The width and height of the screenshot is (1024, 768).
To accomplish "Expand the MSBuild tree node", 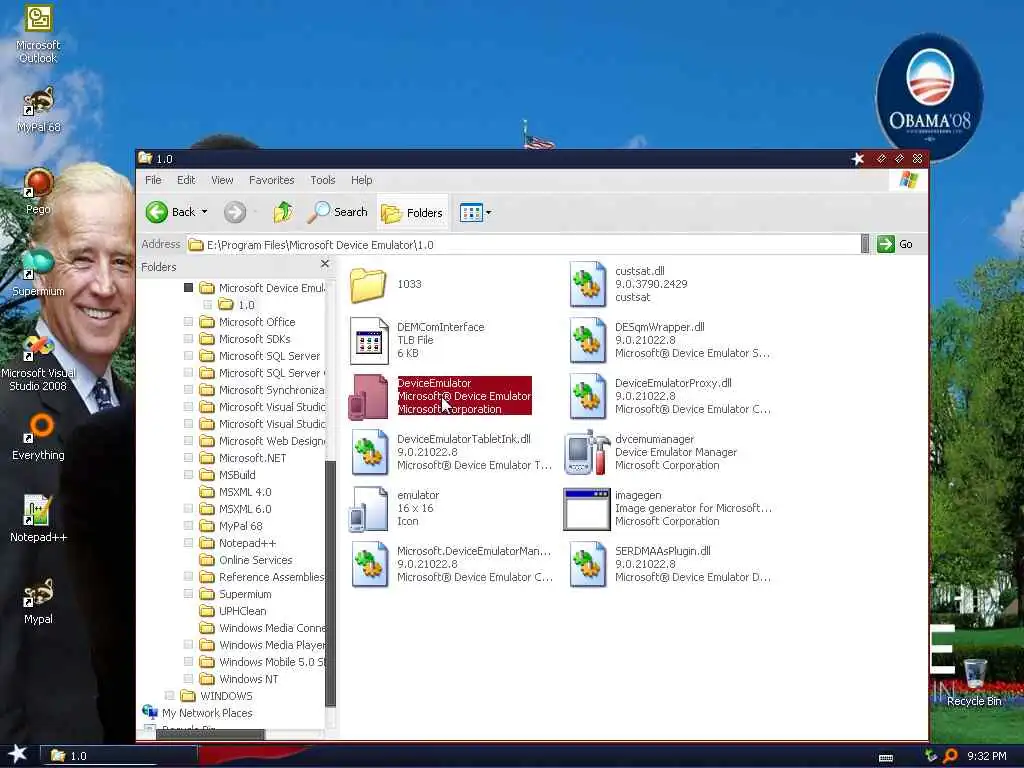I will [188, 474].
